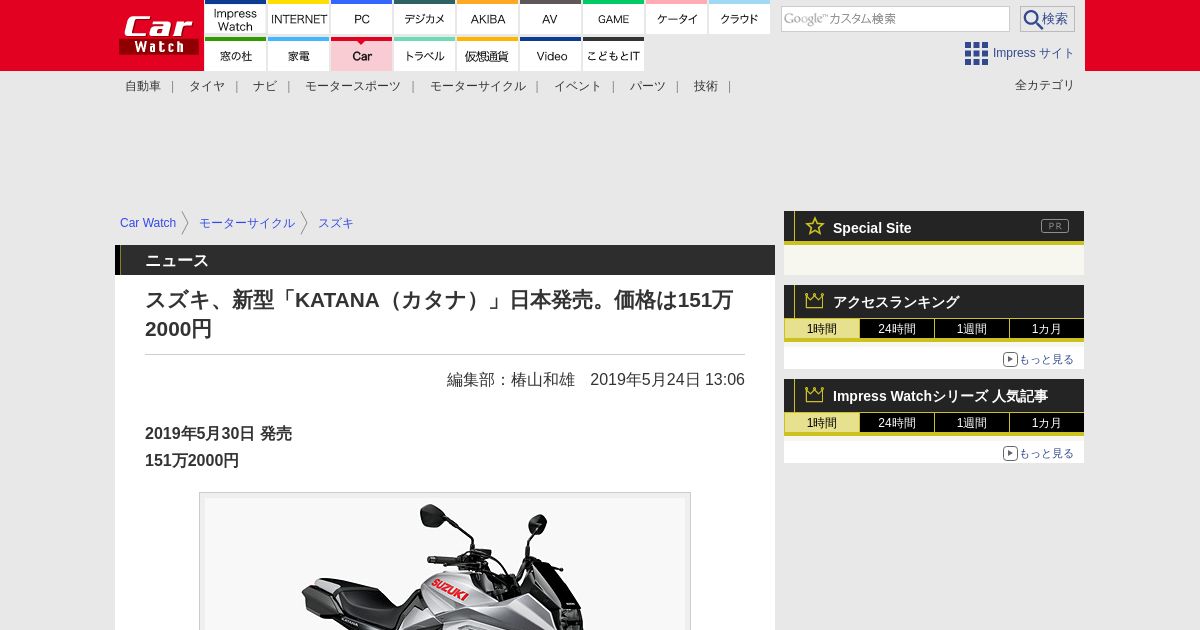Click the 検索 search button
1200x630 pixels.
[1047, 19]
